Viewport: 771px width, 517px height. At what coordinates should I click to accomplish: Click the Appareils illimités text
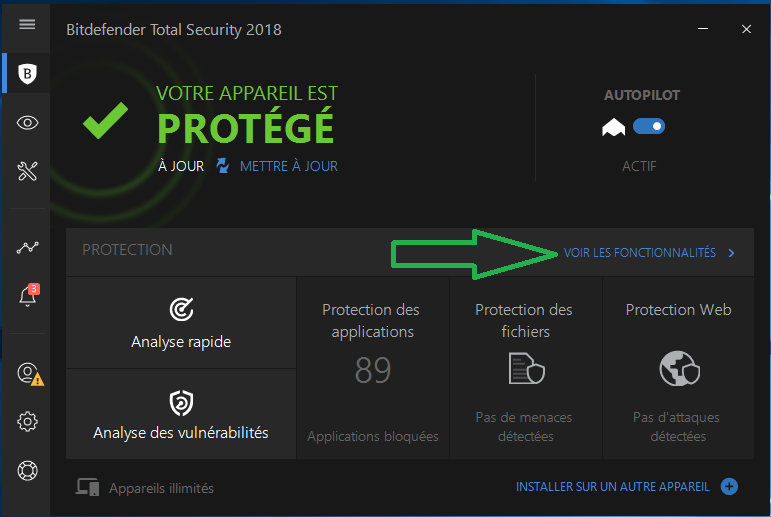click(161, 488)
